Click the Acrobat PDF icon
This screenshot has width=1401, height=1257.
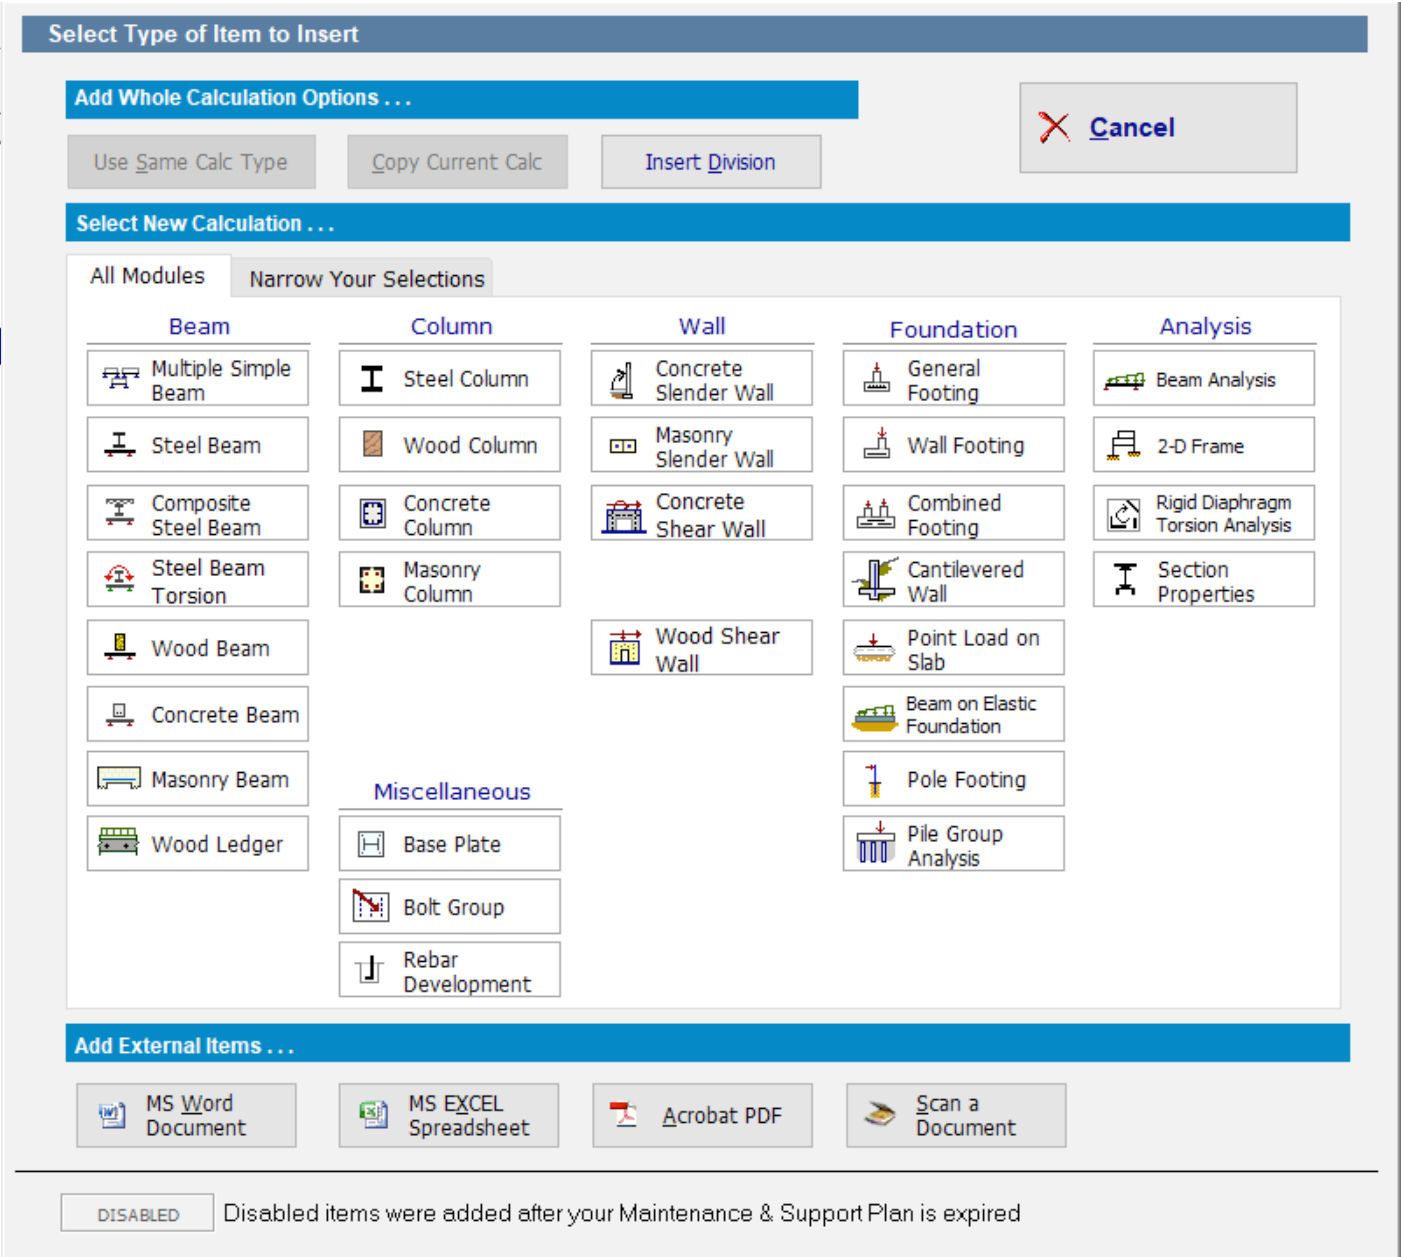tap(624, 1114)
